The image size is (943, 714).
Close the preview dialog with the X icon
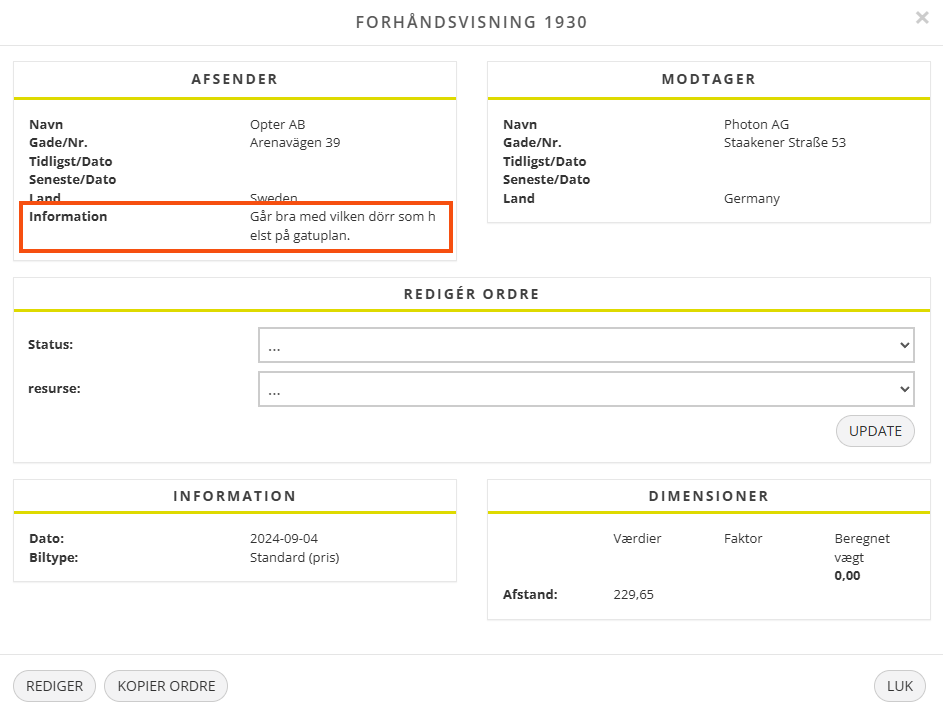tap(922, 18)
